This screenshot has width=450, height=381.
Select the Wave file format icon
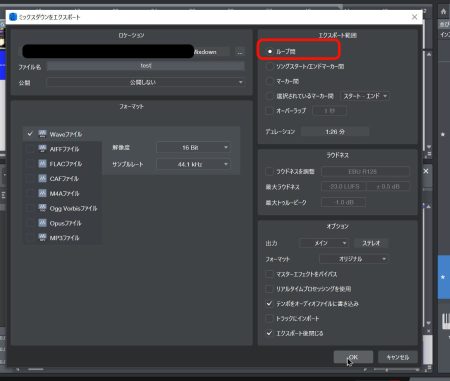point(42,134)
